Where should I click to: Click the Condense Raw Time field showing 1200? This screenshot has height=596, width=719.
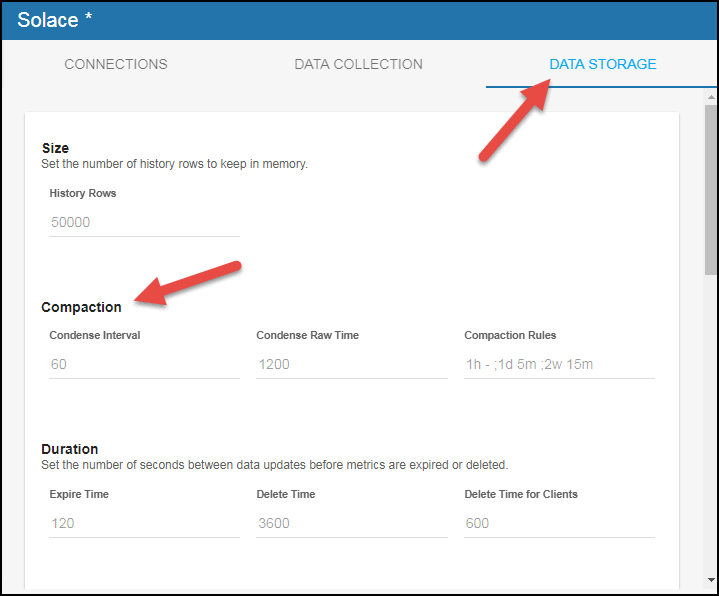[351, 364]
